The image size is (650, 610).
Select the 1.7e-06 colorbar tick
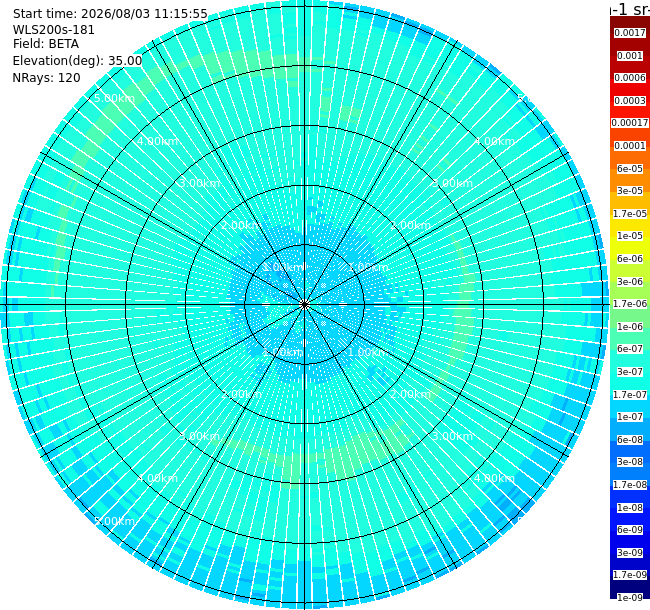point(630,304)
